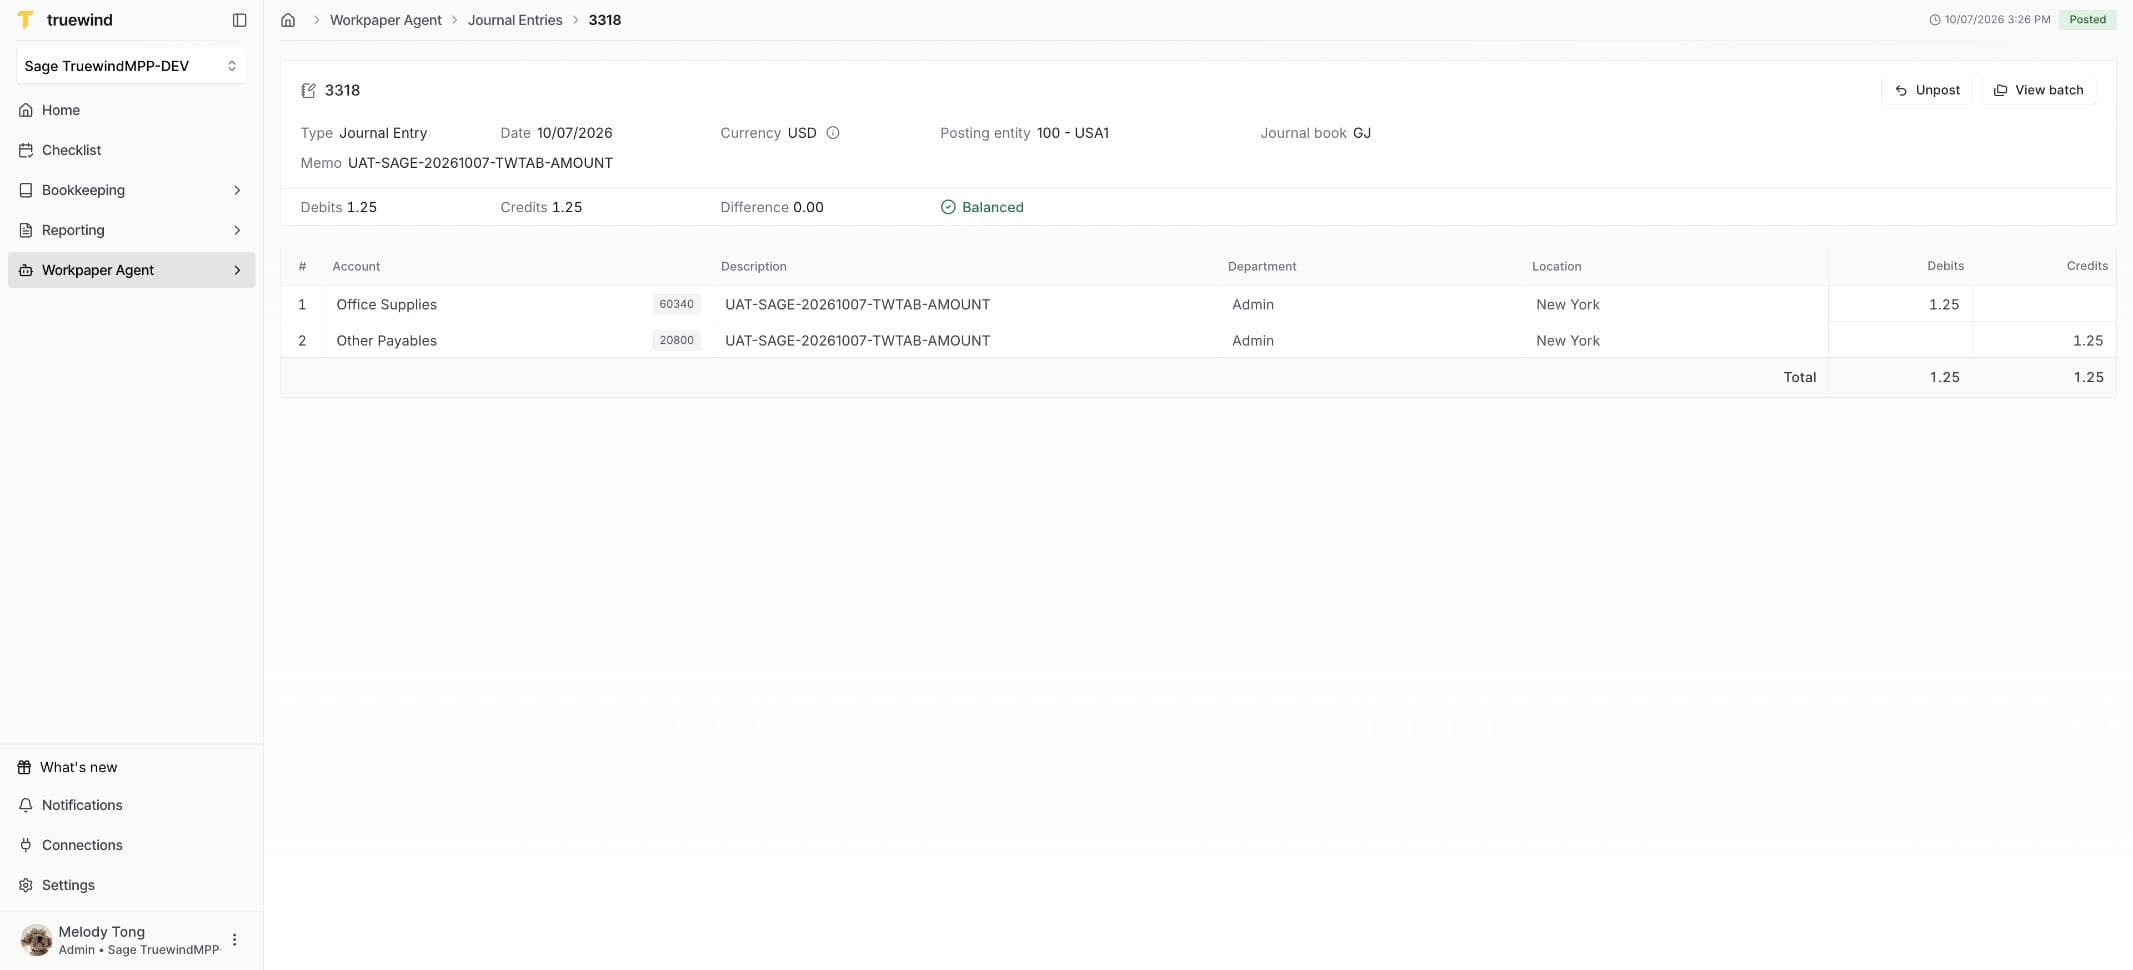Click the Location column header
The image size is (2133, 970).
click(x=1556, y=266)
